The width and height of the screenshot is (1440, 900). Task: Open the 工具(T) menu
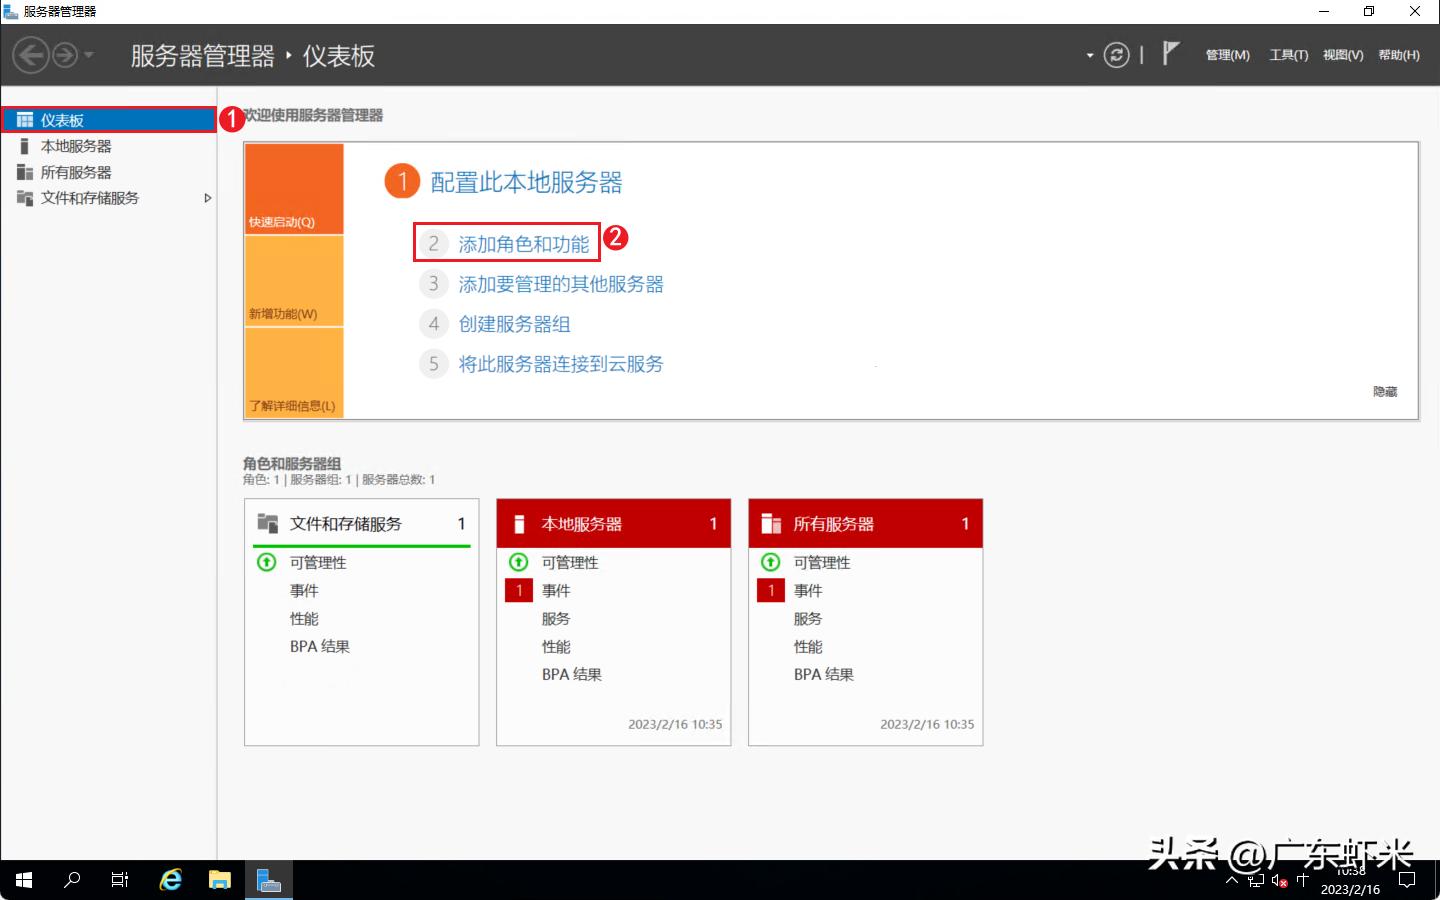tap(1288, 55)
